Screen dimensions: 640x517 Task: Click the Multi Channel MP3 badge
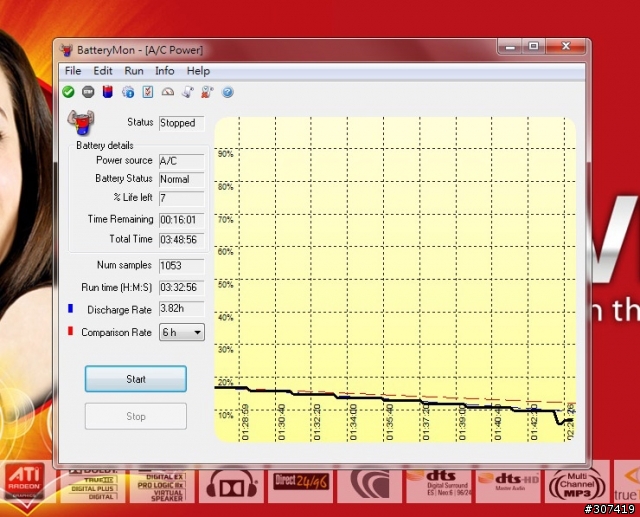[x=577, y=484]
